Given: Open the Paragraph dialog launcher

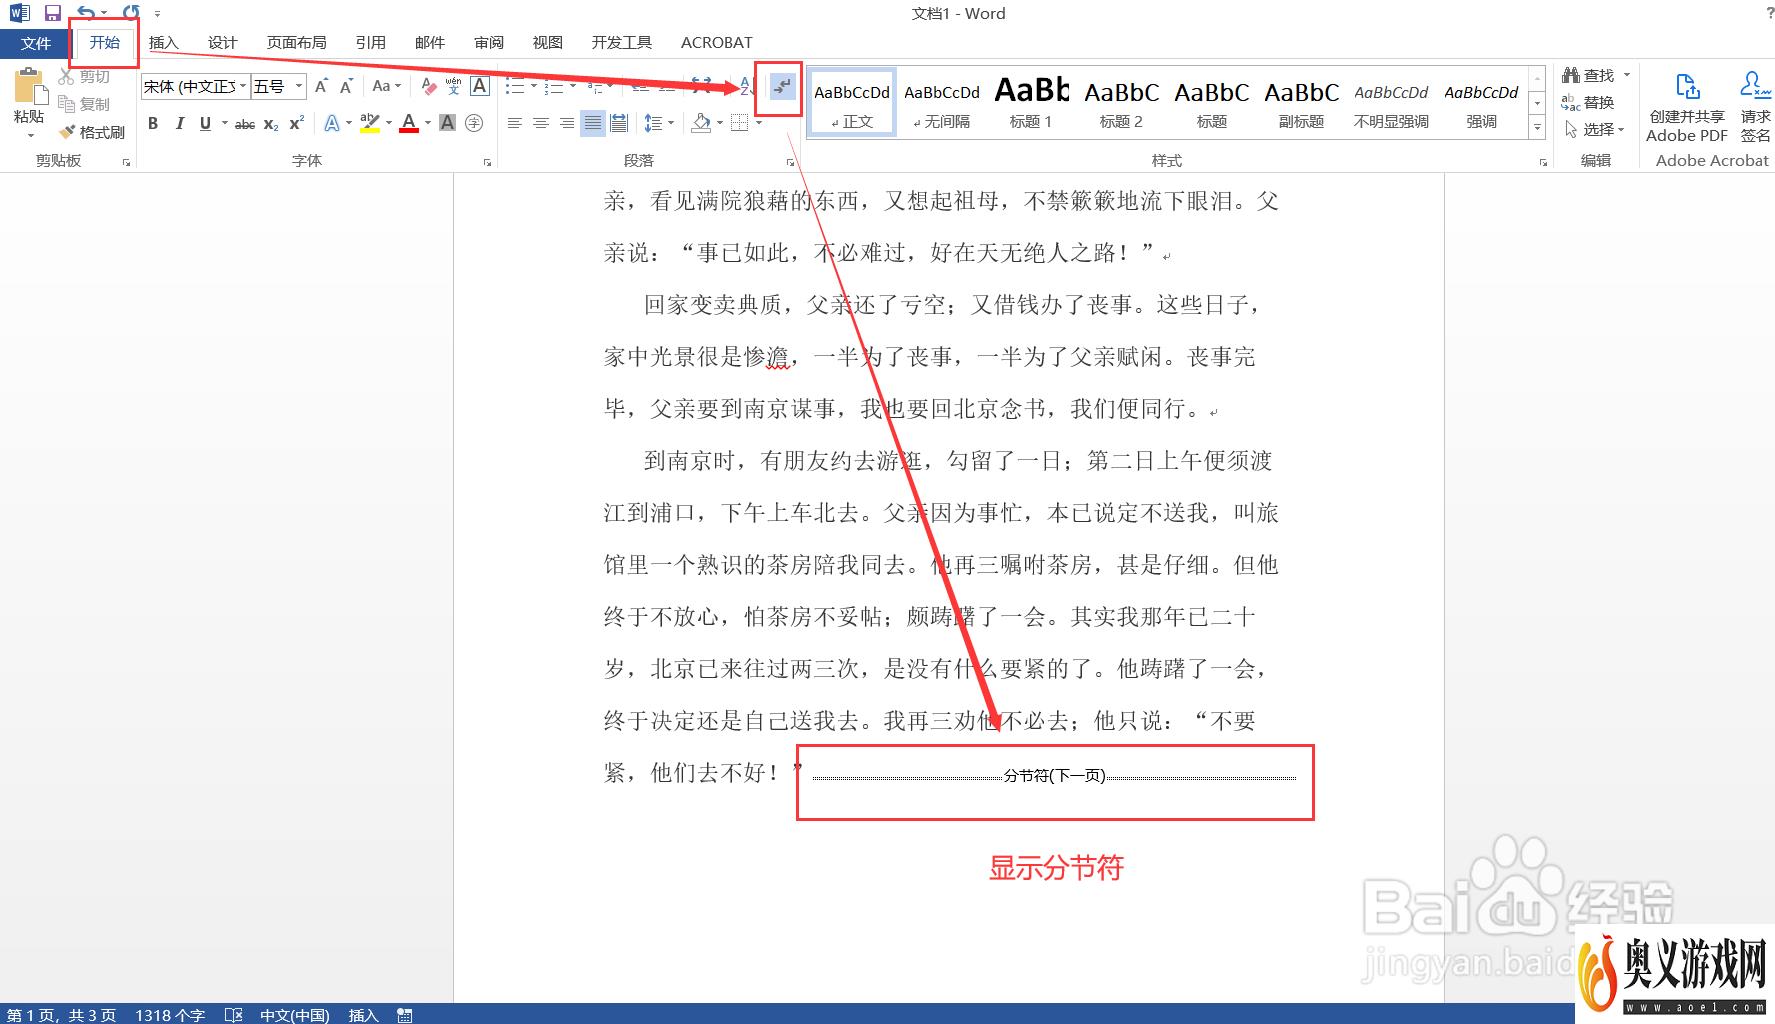Looking at the screenshot, I should (790, 162).
